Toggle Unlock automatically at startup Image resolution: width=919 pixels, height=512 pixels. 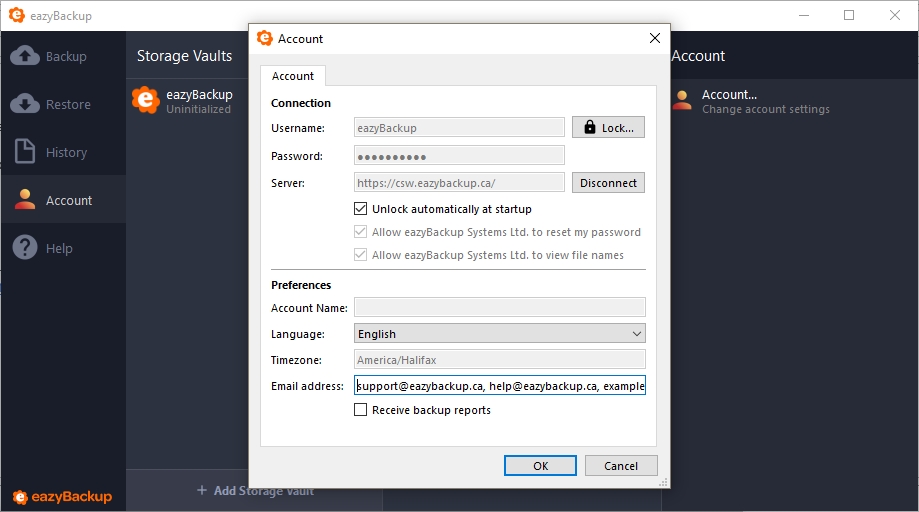(360, 209)
